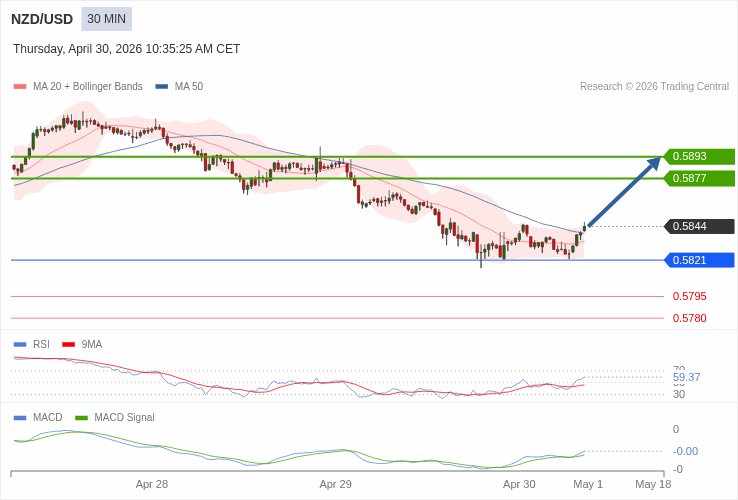Click the current price 0.5844 tag

(x=699, y=226)
